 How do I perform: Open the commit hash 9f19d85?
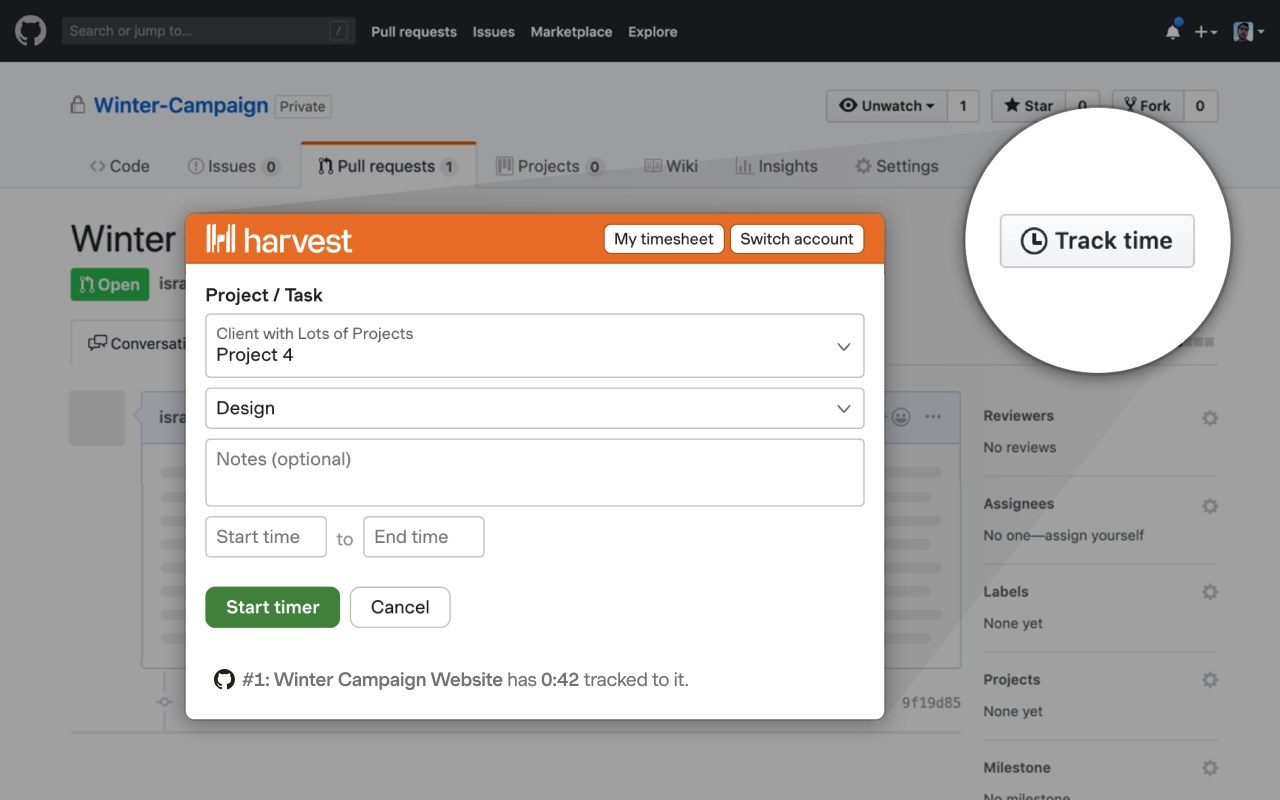point(931,703)
